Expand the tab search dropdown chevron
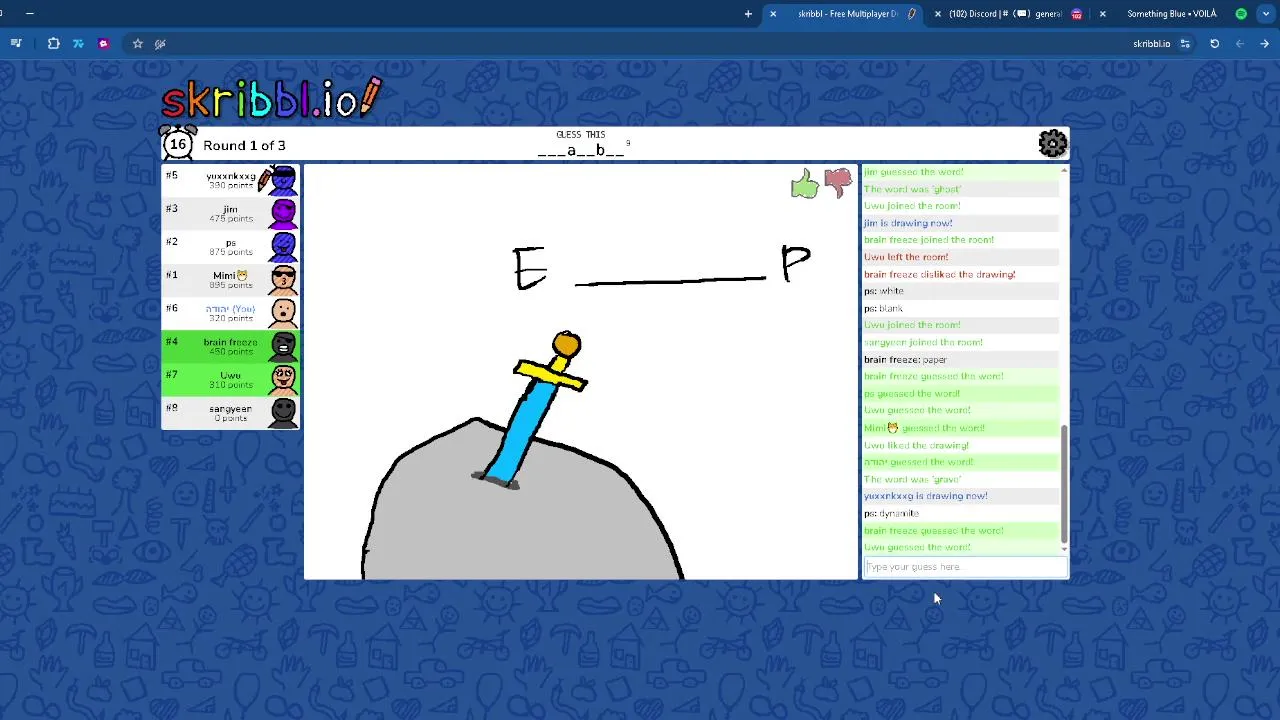Image resolution: width=1280 pixels, height=720 pixels. pos(1265,14)
